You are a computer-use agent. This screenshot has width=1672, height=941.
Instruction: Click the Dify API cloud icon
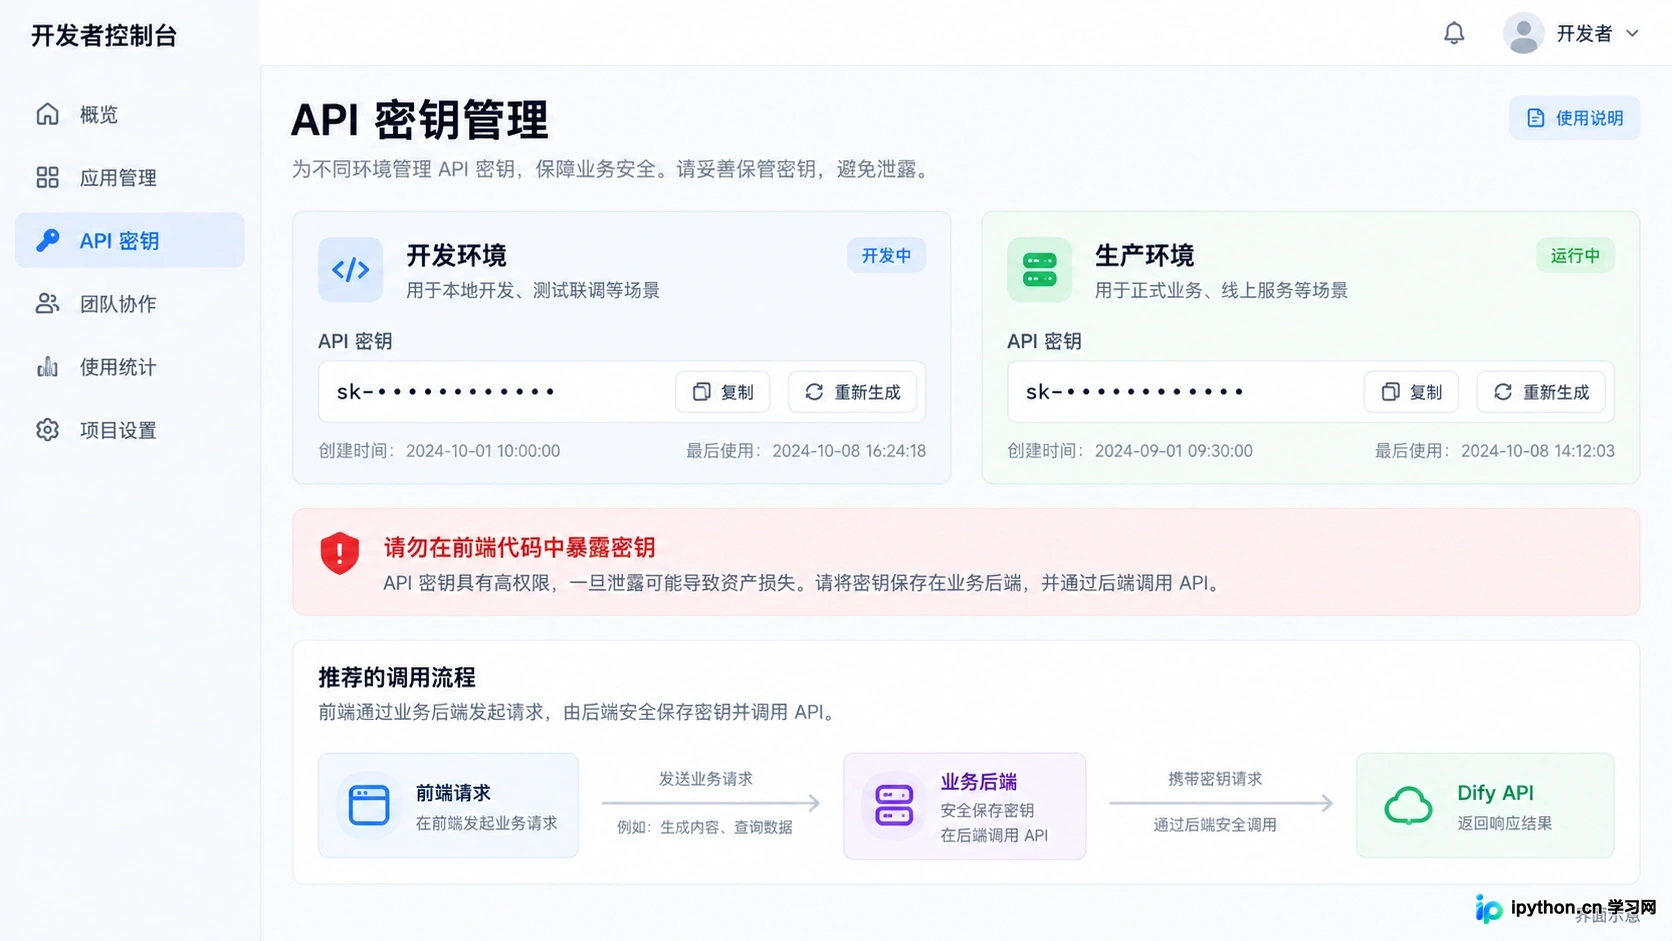[1408, 805]
